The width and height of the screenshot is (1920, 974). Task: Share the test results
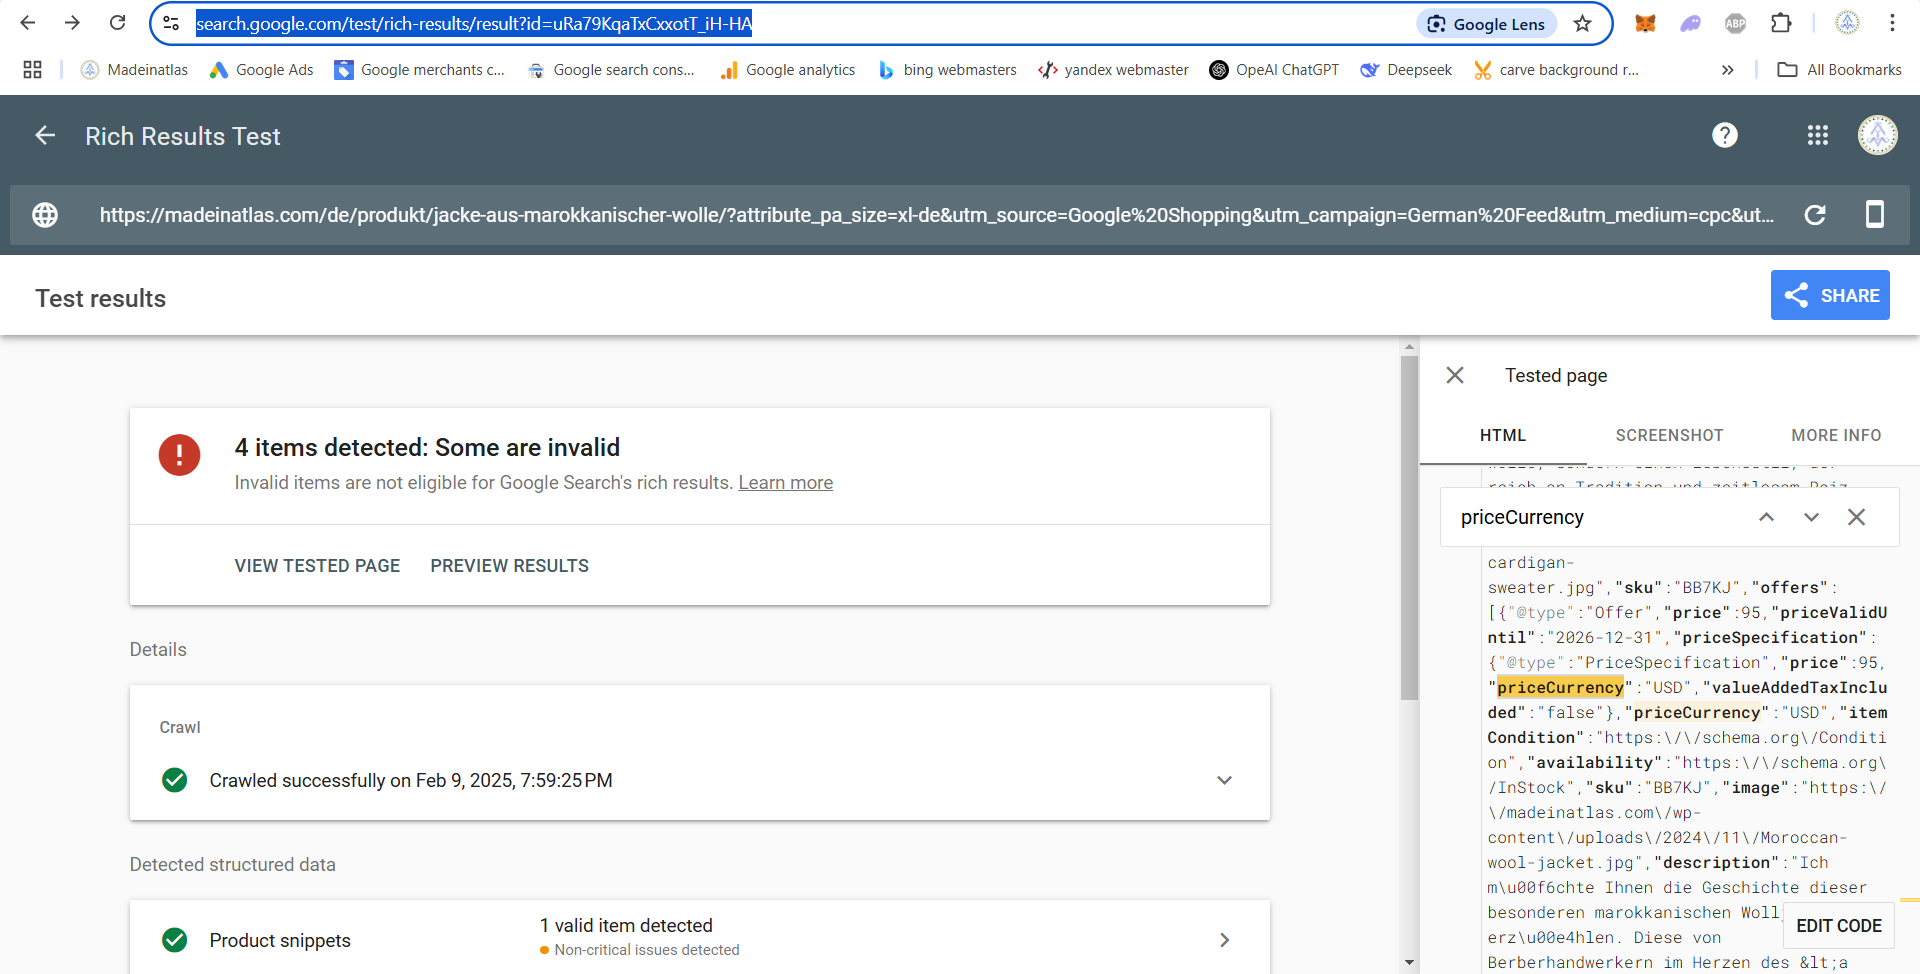tap(1830, 295)
